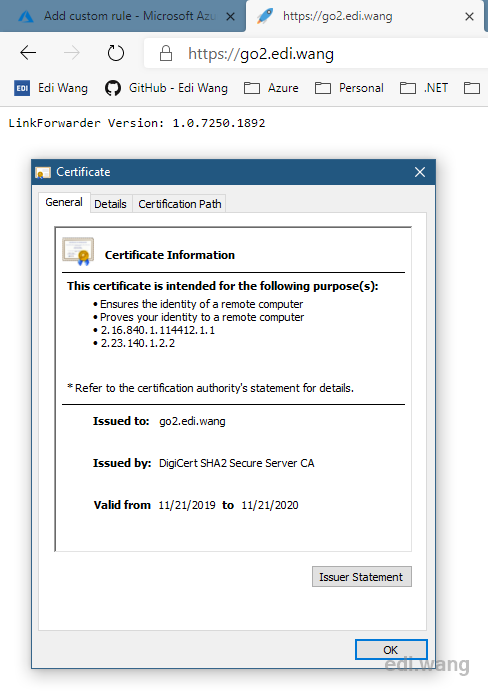Viewport: 488px width, 693px height.
Task: Open the Certification Path tab
Action: coord(179,204)
